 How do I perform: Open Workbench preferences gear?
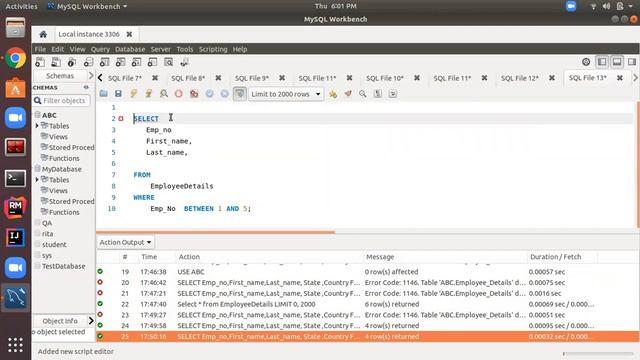coord(586,62)
